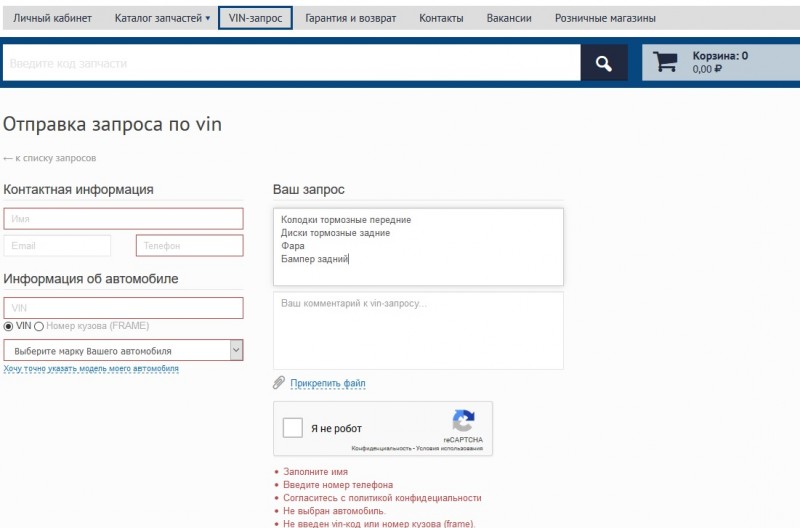Click the "Имя" name input field

point(124,219)
